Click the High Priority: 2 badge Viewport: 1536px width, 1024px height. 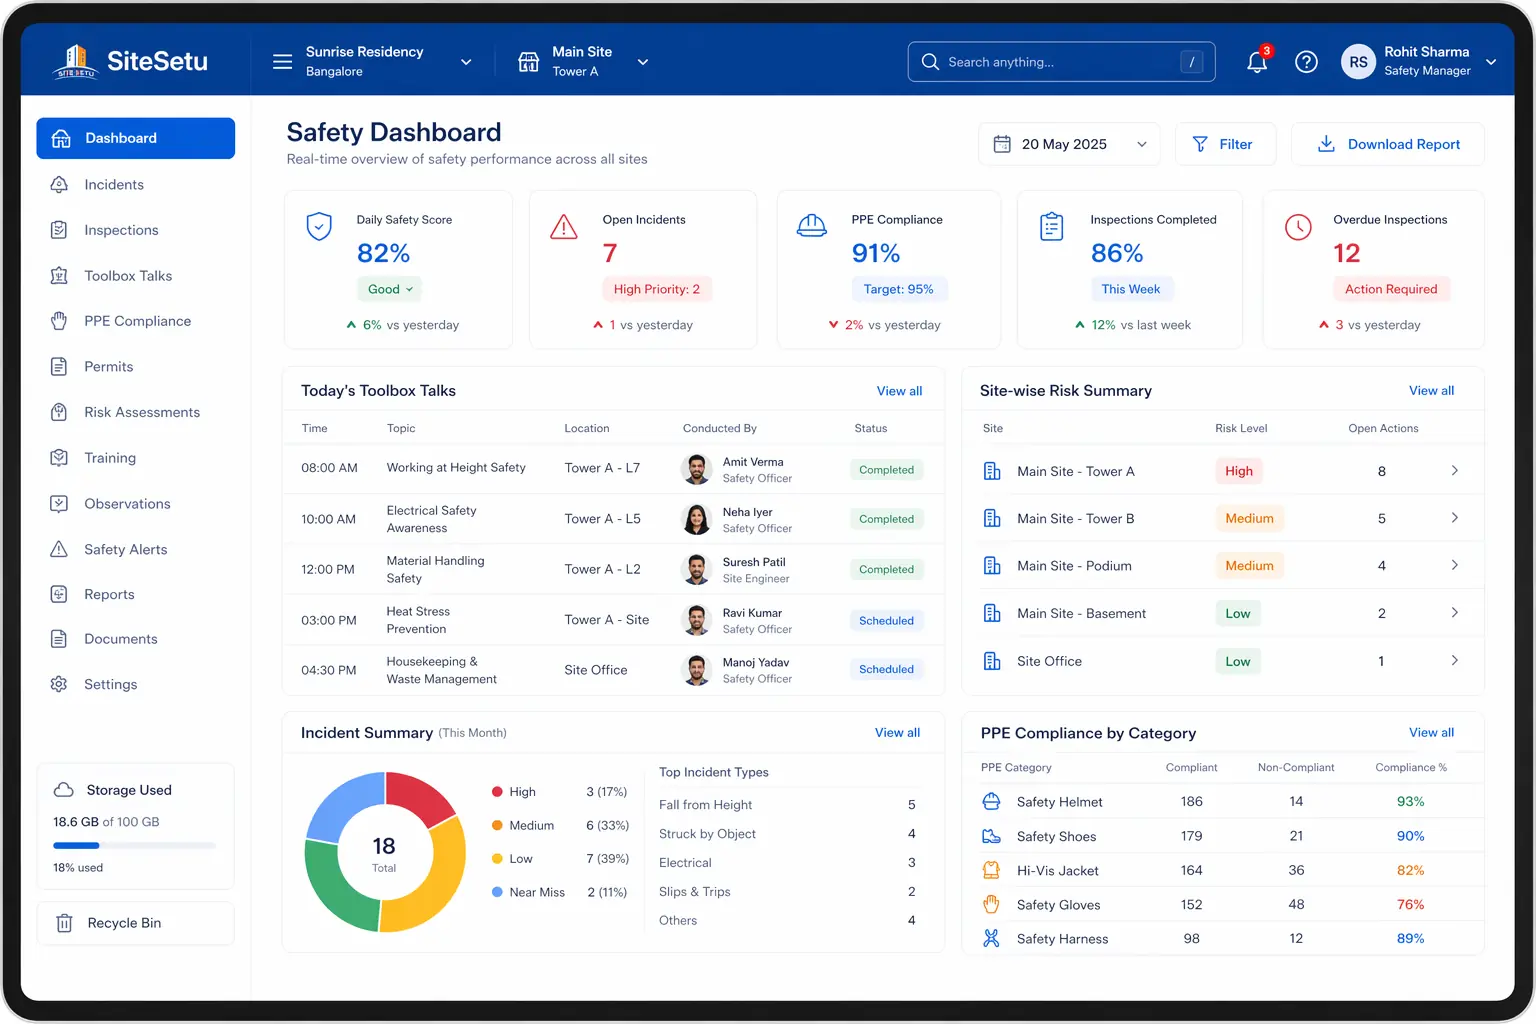click(657, 289)
